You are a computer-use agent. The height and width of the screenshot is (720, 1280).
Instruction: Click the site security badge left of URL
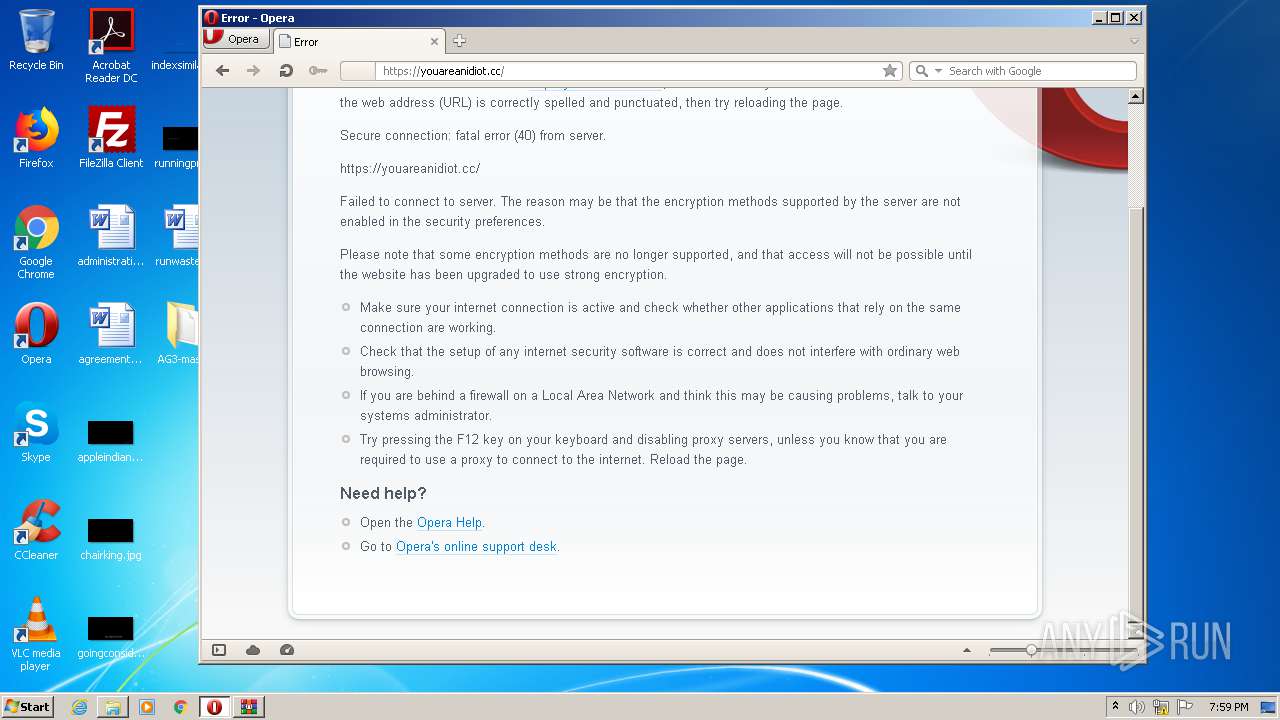(x=357, y=71)
